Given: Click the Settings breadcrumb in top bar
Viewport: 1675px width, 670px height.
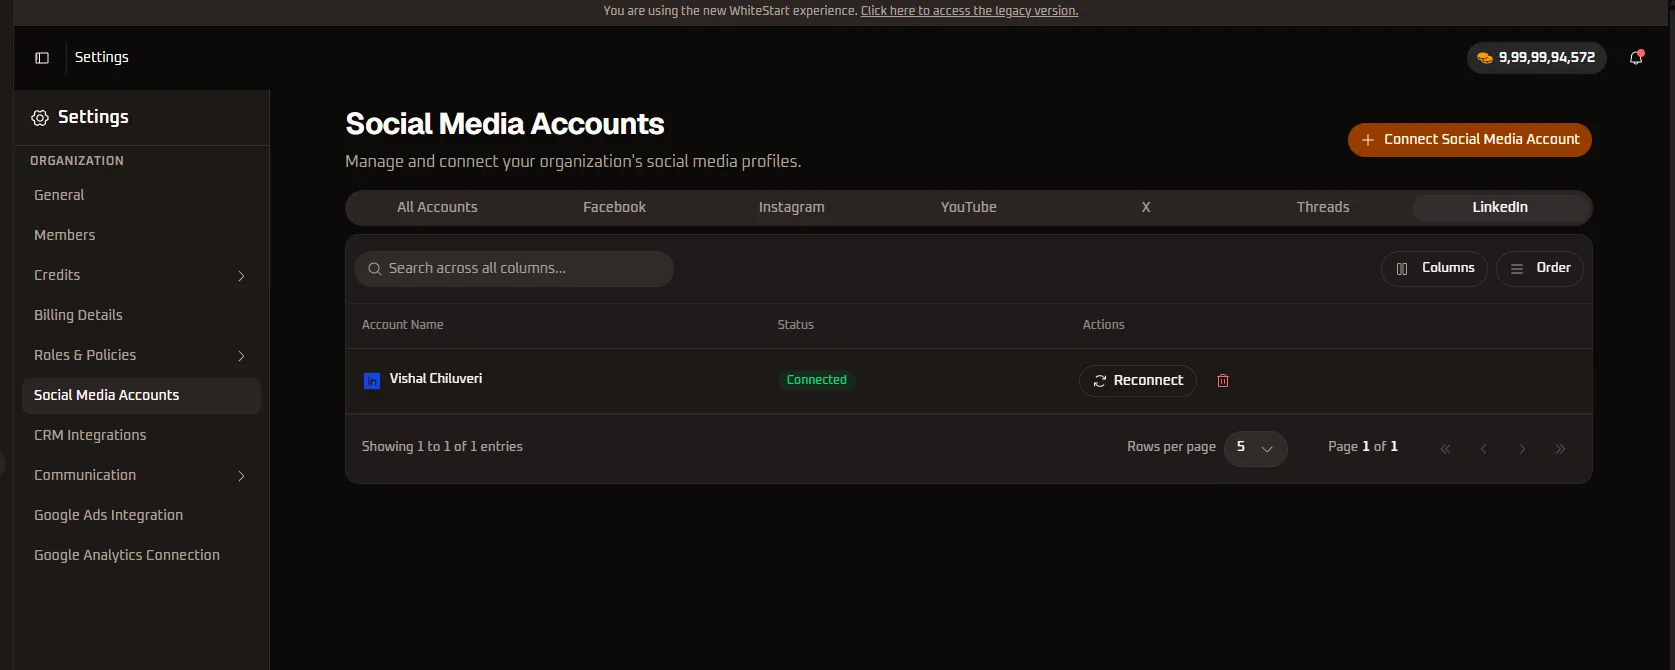Looking at the screenshot, I should (102, 57).
